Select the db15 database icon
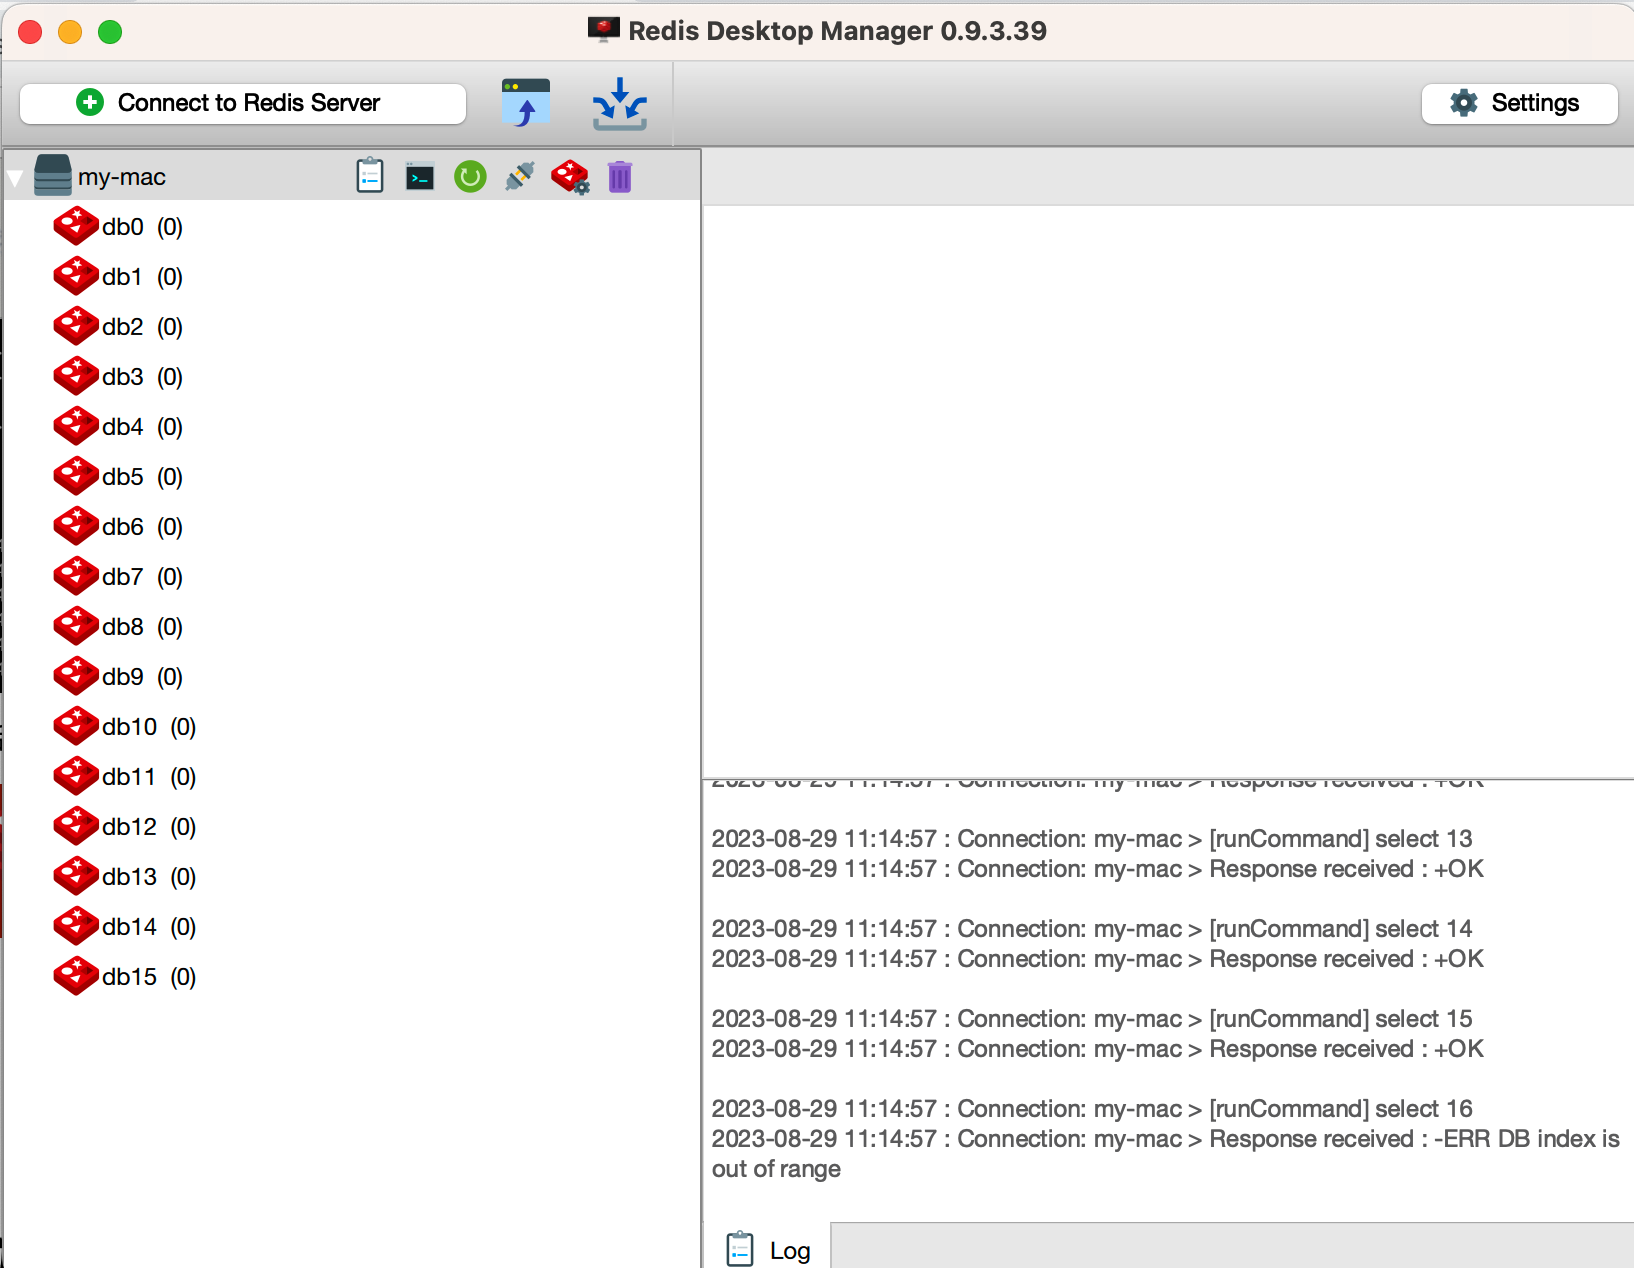This screenshot has width=1634, height=1268. 76,976
